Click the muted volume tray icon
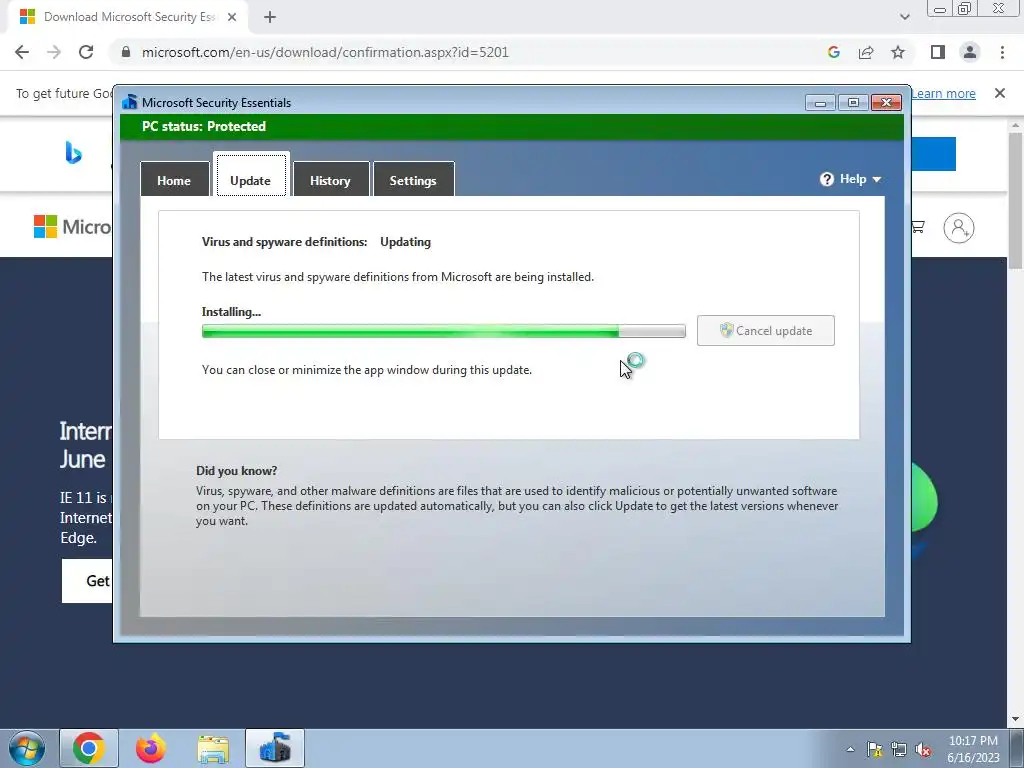 (923, 750)
